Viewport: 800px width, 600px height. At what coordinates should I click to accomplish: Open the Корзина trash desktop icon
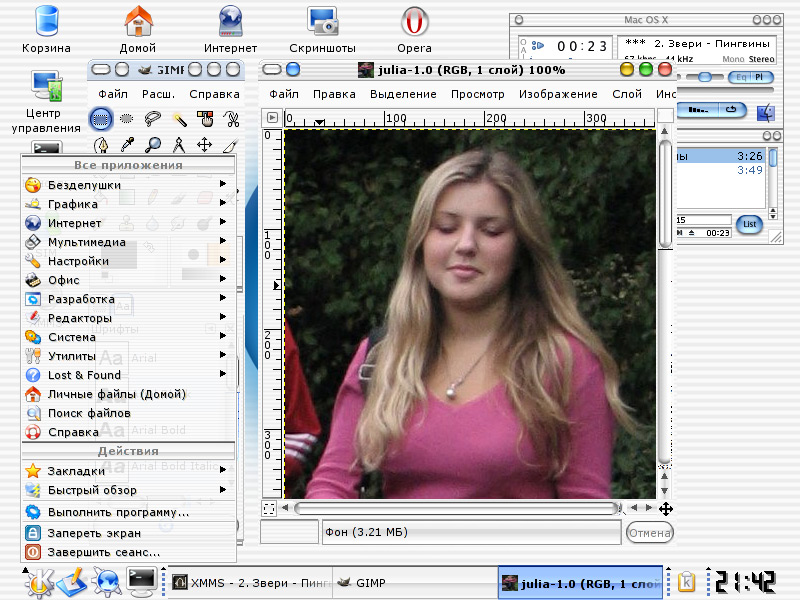coord(46,30)
